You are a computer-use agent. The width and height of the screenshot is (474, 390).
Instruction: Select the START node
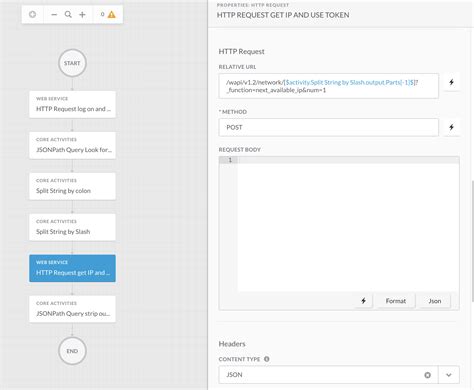pyautogui.click(x=72, y=63)
